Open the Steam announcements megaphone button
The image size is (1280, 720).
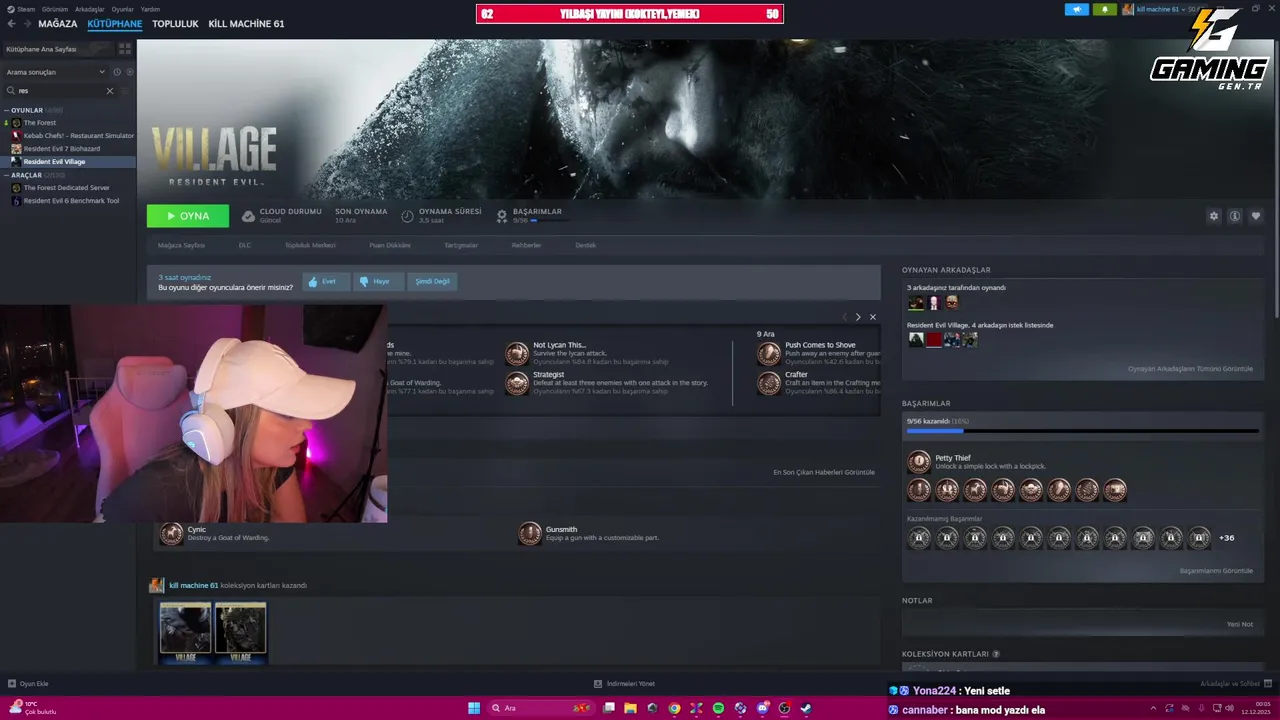click(1077, 9)
